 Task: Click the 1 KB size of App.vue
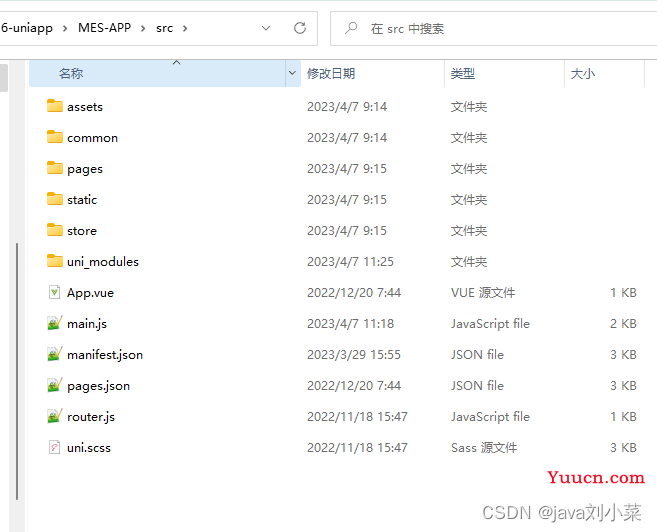(x=623, y=292)
